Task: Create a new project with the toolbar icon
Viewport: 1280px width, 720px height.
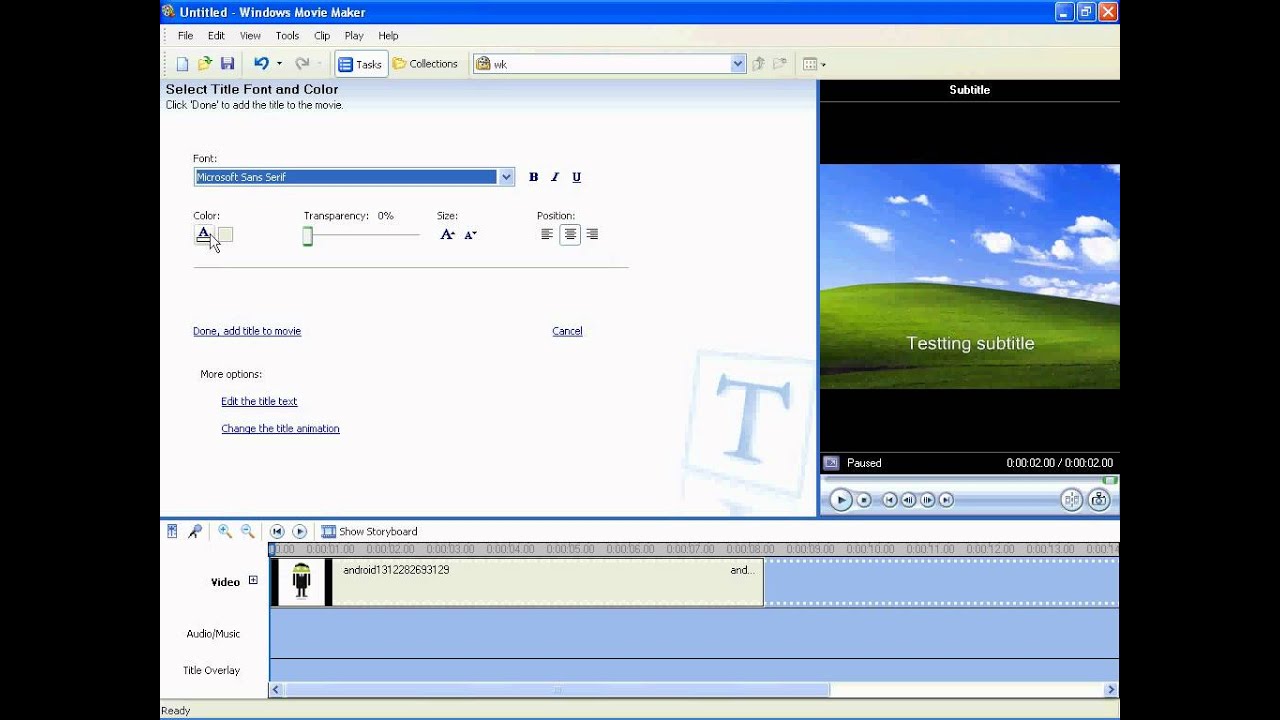Action: click(x=182, y=64)
